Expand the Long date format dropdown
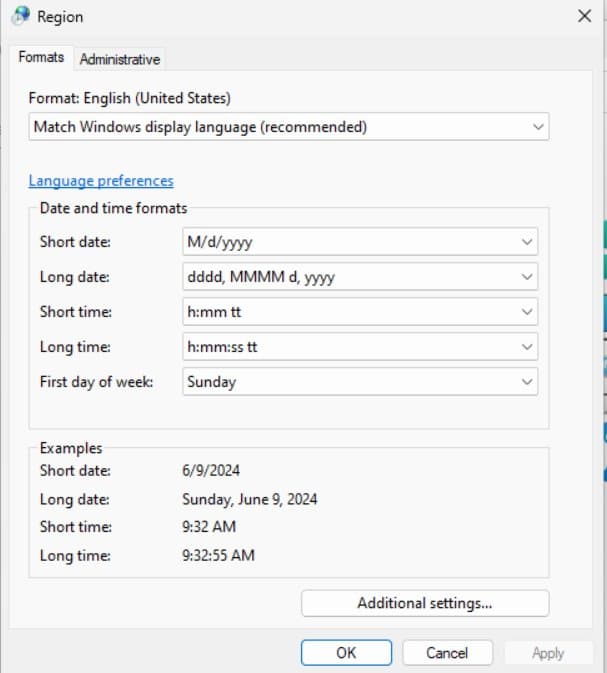 coord(360,277)
